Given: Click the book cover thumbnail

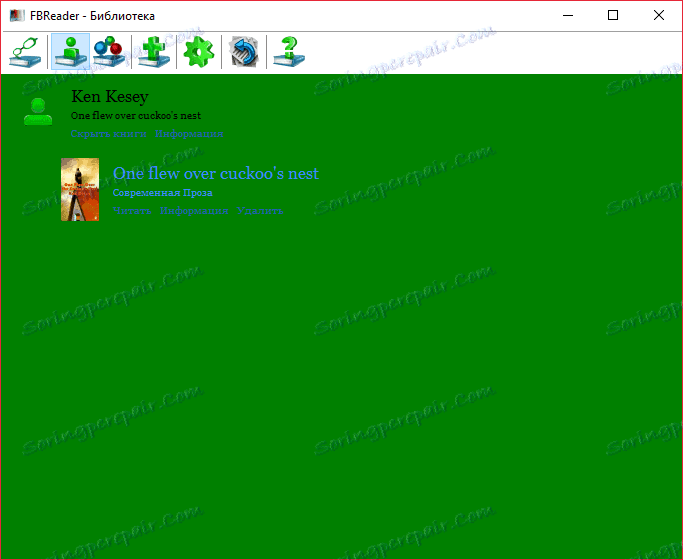Looking at the screenshot, I should coord(80,189).
